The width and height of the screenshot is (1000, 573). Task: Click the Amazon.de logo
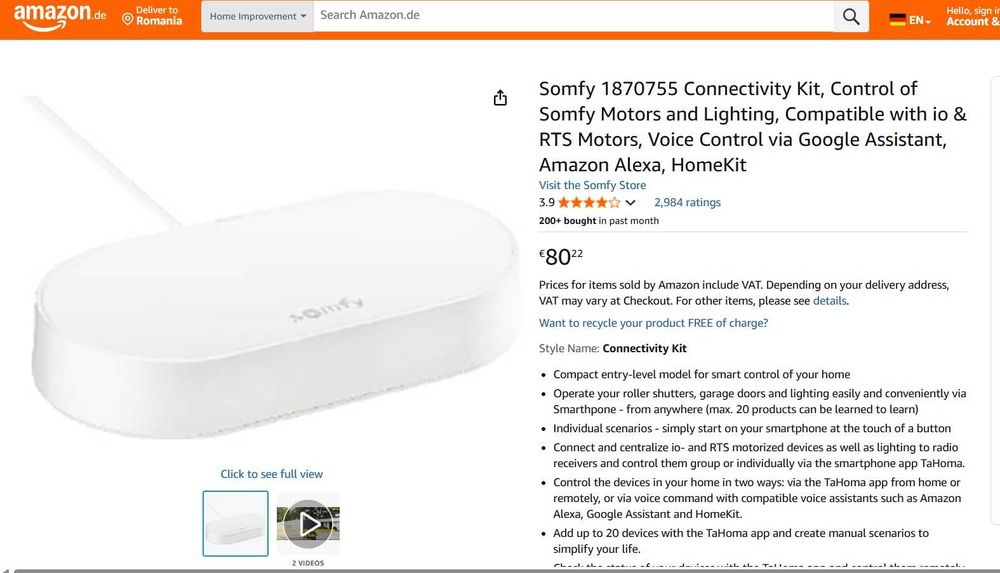pyautogui.click(x=60, y=17)
